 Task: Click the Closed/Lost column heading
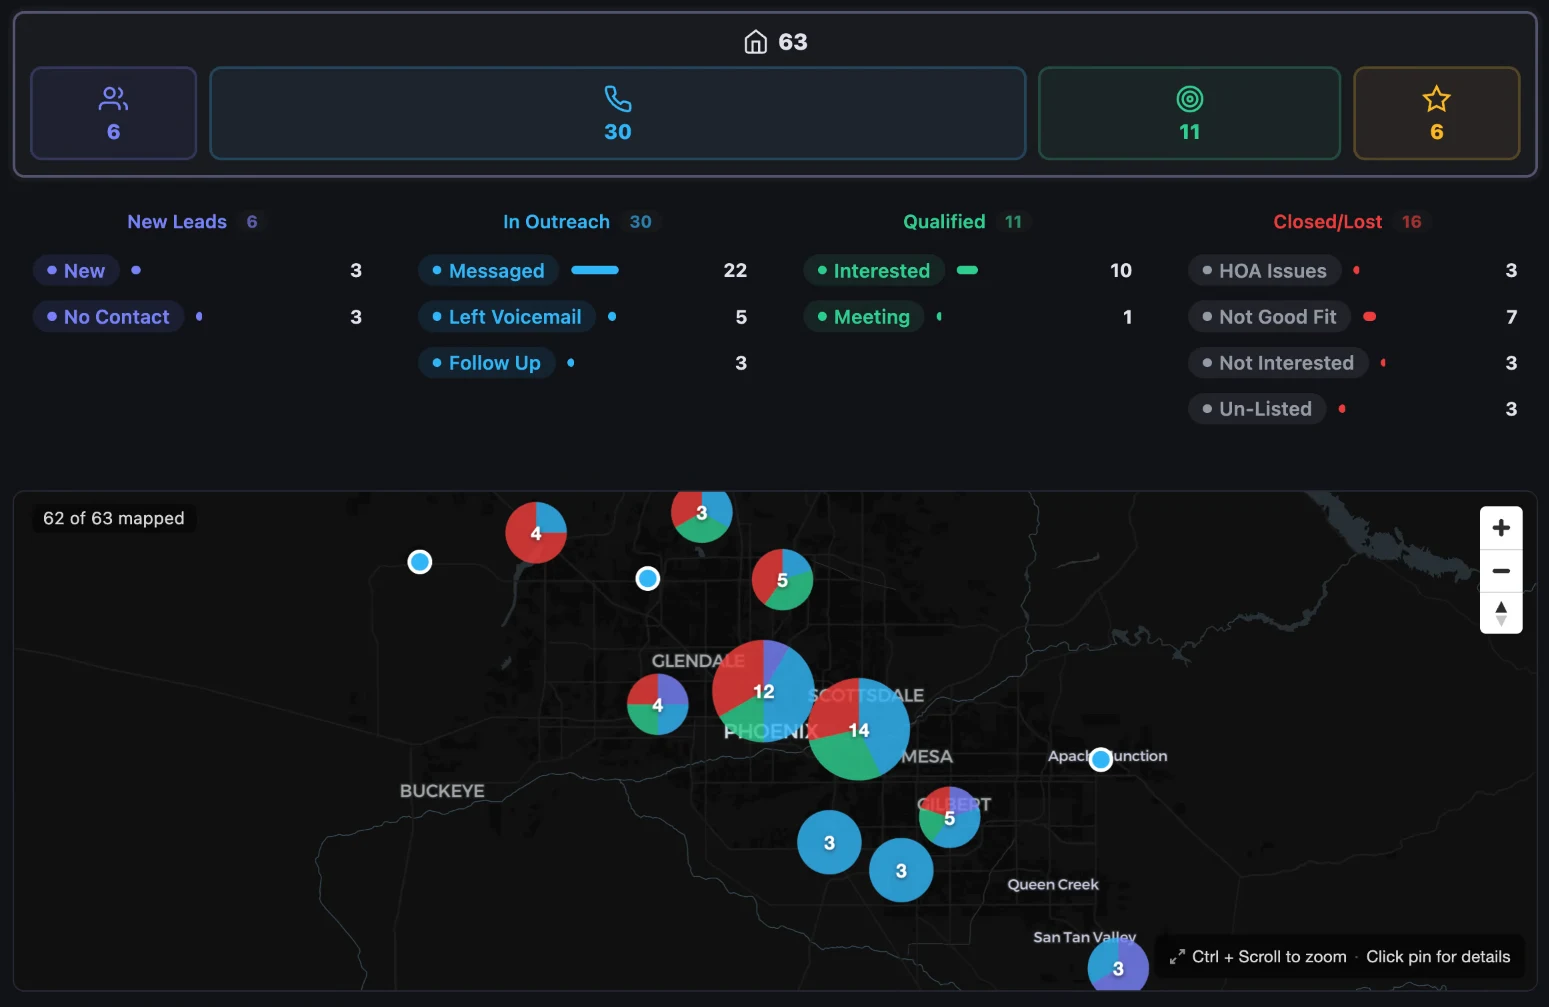pyautogui.click(x=1327, y=222)
